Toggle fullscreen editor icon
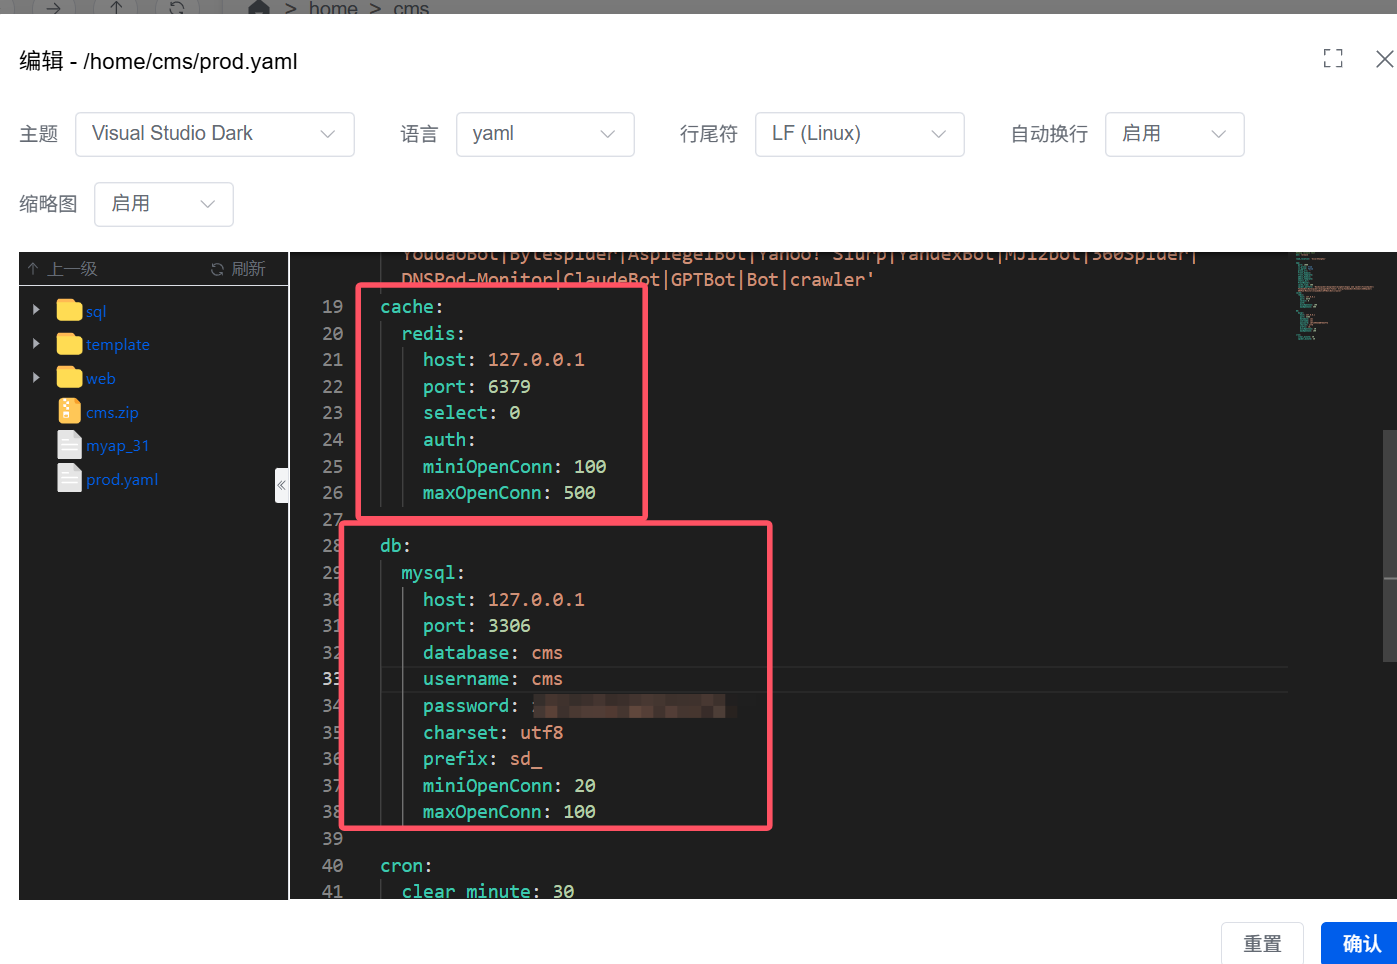This screenshot has width=1397, height=964. point(1332,59)
